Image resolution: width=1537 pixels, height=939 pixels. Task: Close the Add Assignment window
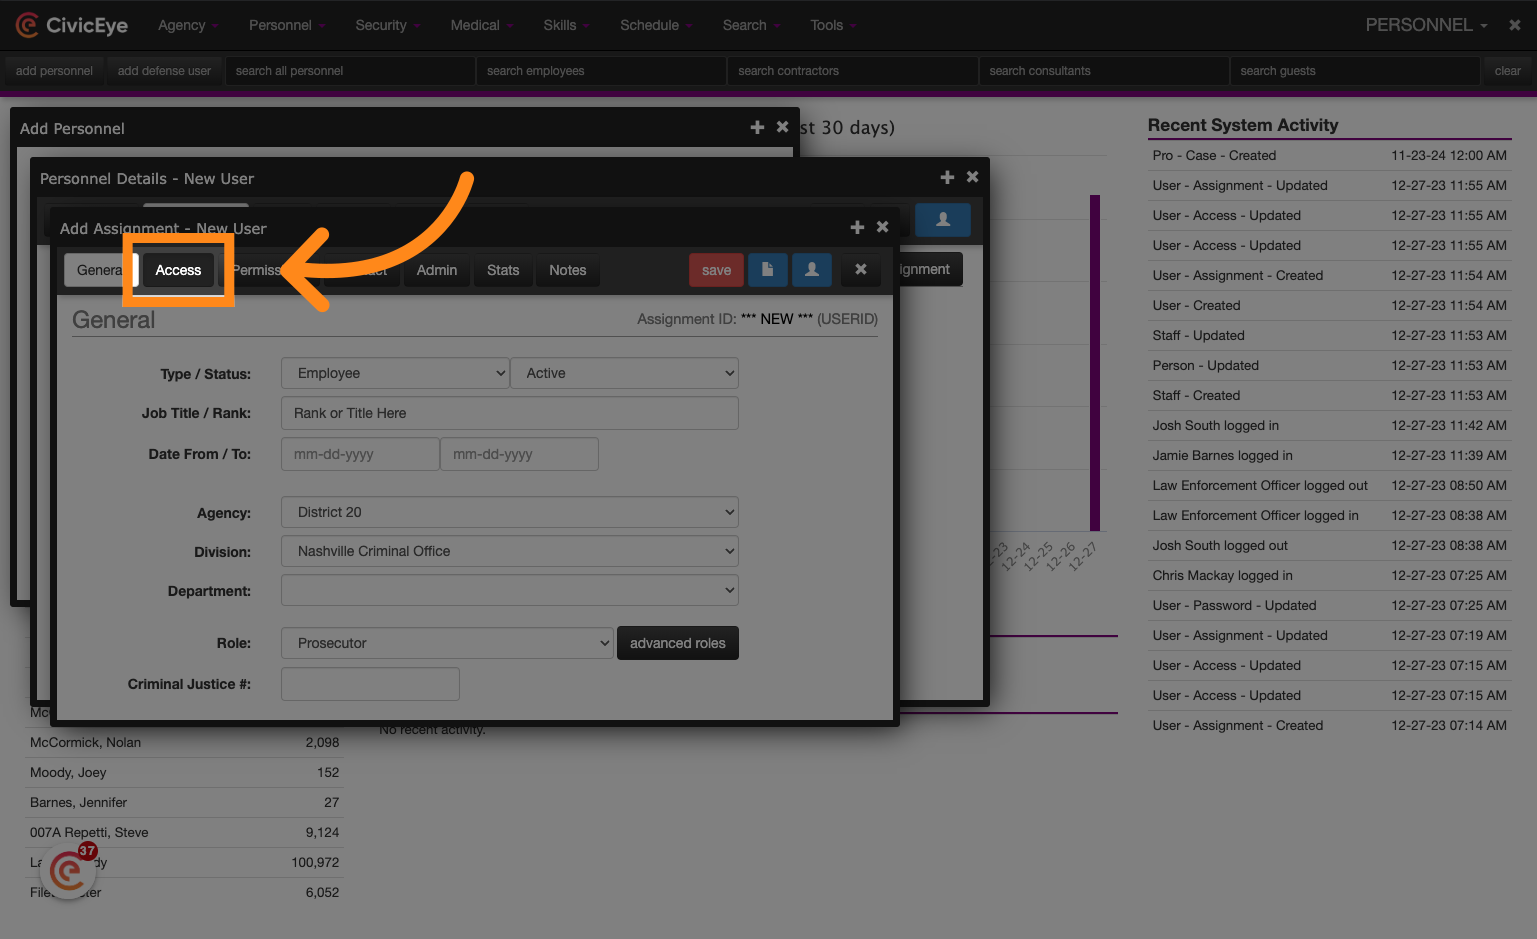882,227
